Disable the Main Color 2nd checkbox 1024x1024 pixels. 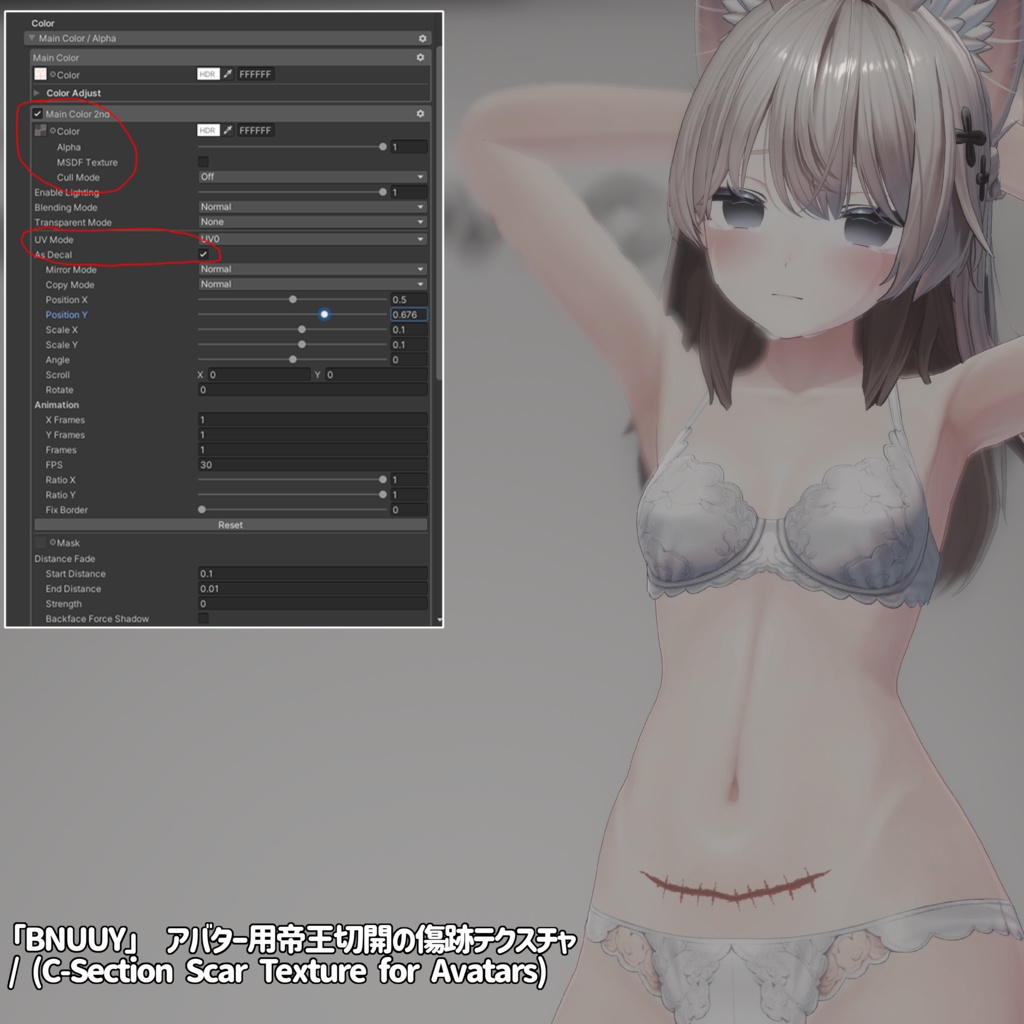click(x=36, y=114)
